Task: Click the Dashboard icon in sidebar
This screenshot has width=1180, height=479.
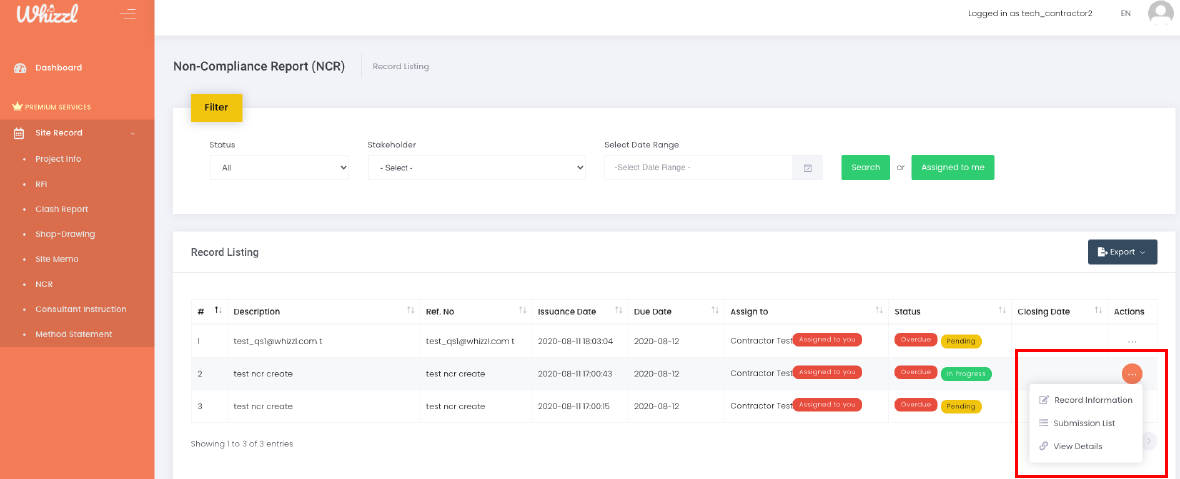Action: [x=19, y=68]
